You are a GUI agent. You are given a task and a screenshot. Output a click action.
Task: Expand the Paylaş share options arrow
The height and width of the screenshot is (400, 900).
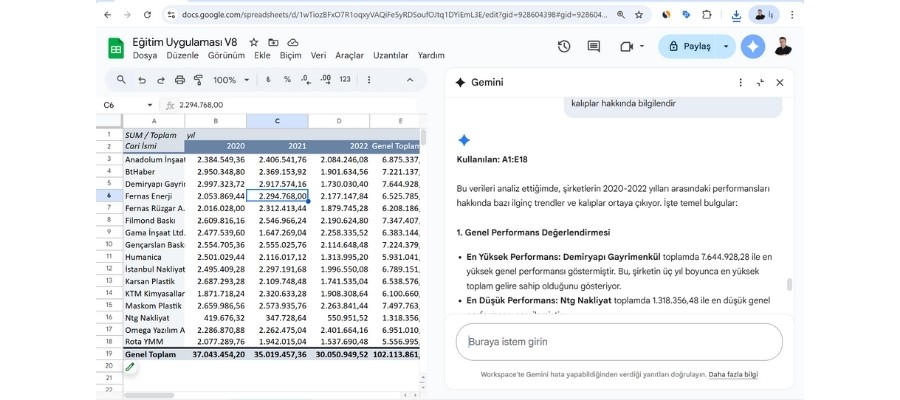(x=726, y=46)
